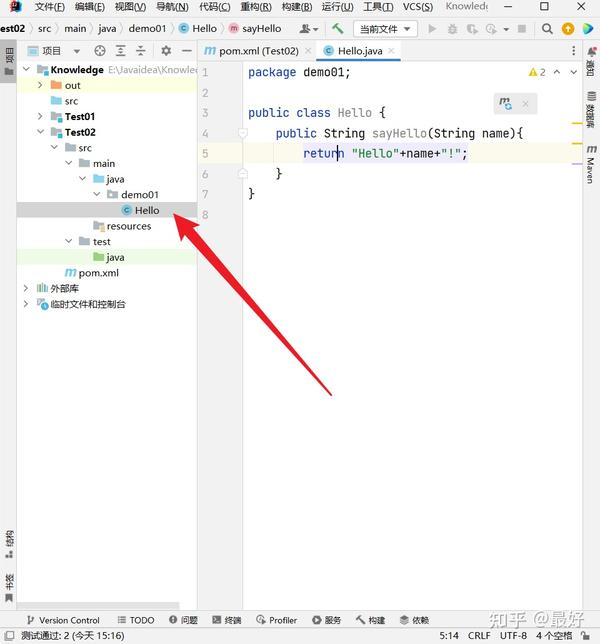Open the 编辑(E) menu
The width and height of the screenshot is (600, 644).
90,7
